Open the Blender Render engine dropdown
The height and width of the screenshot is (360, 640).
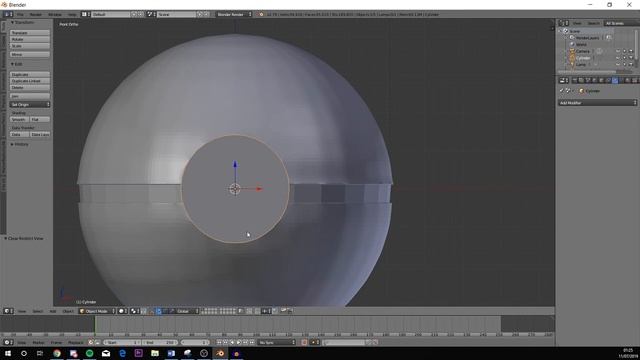coord(233,14)
